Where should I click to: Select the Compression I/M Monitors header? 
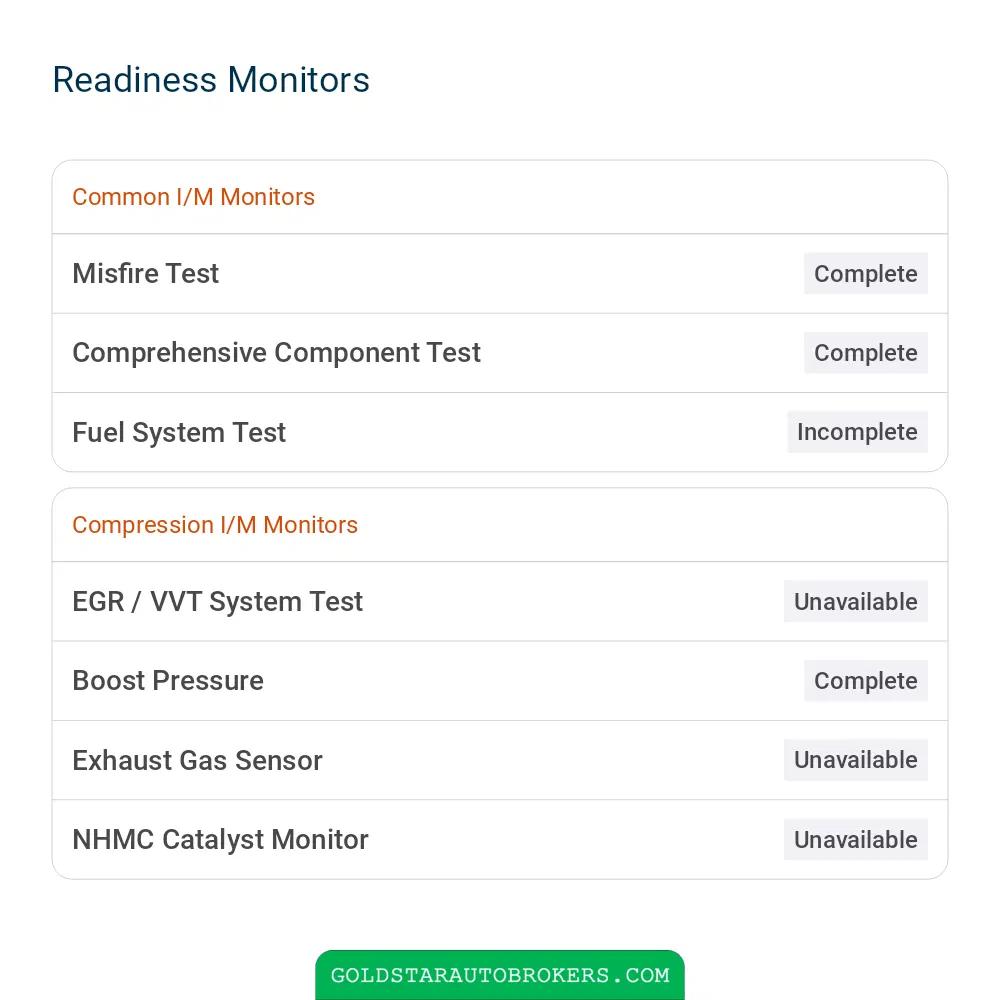click(x=215, y=525)
